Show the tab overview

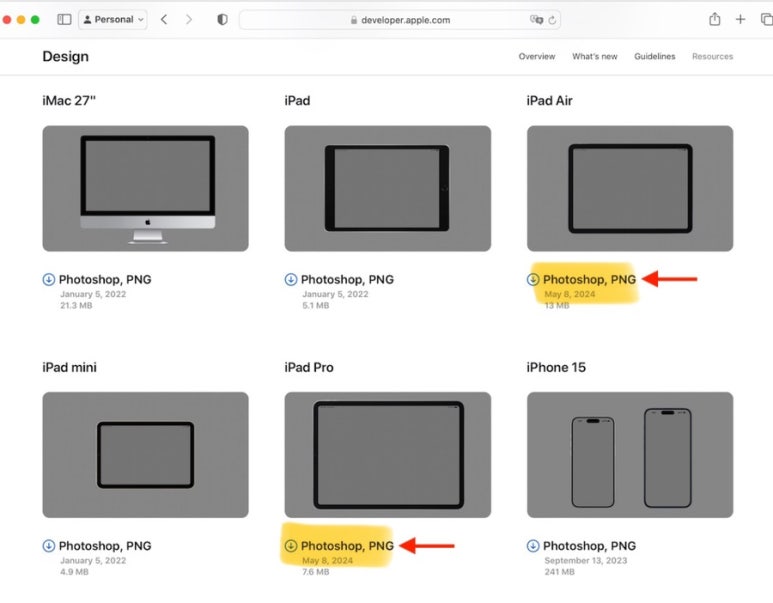click(763, 19)
